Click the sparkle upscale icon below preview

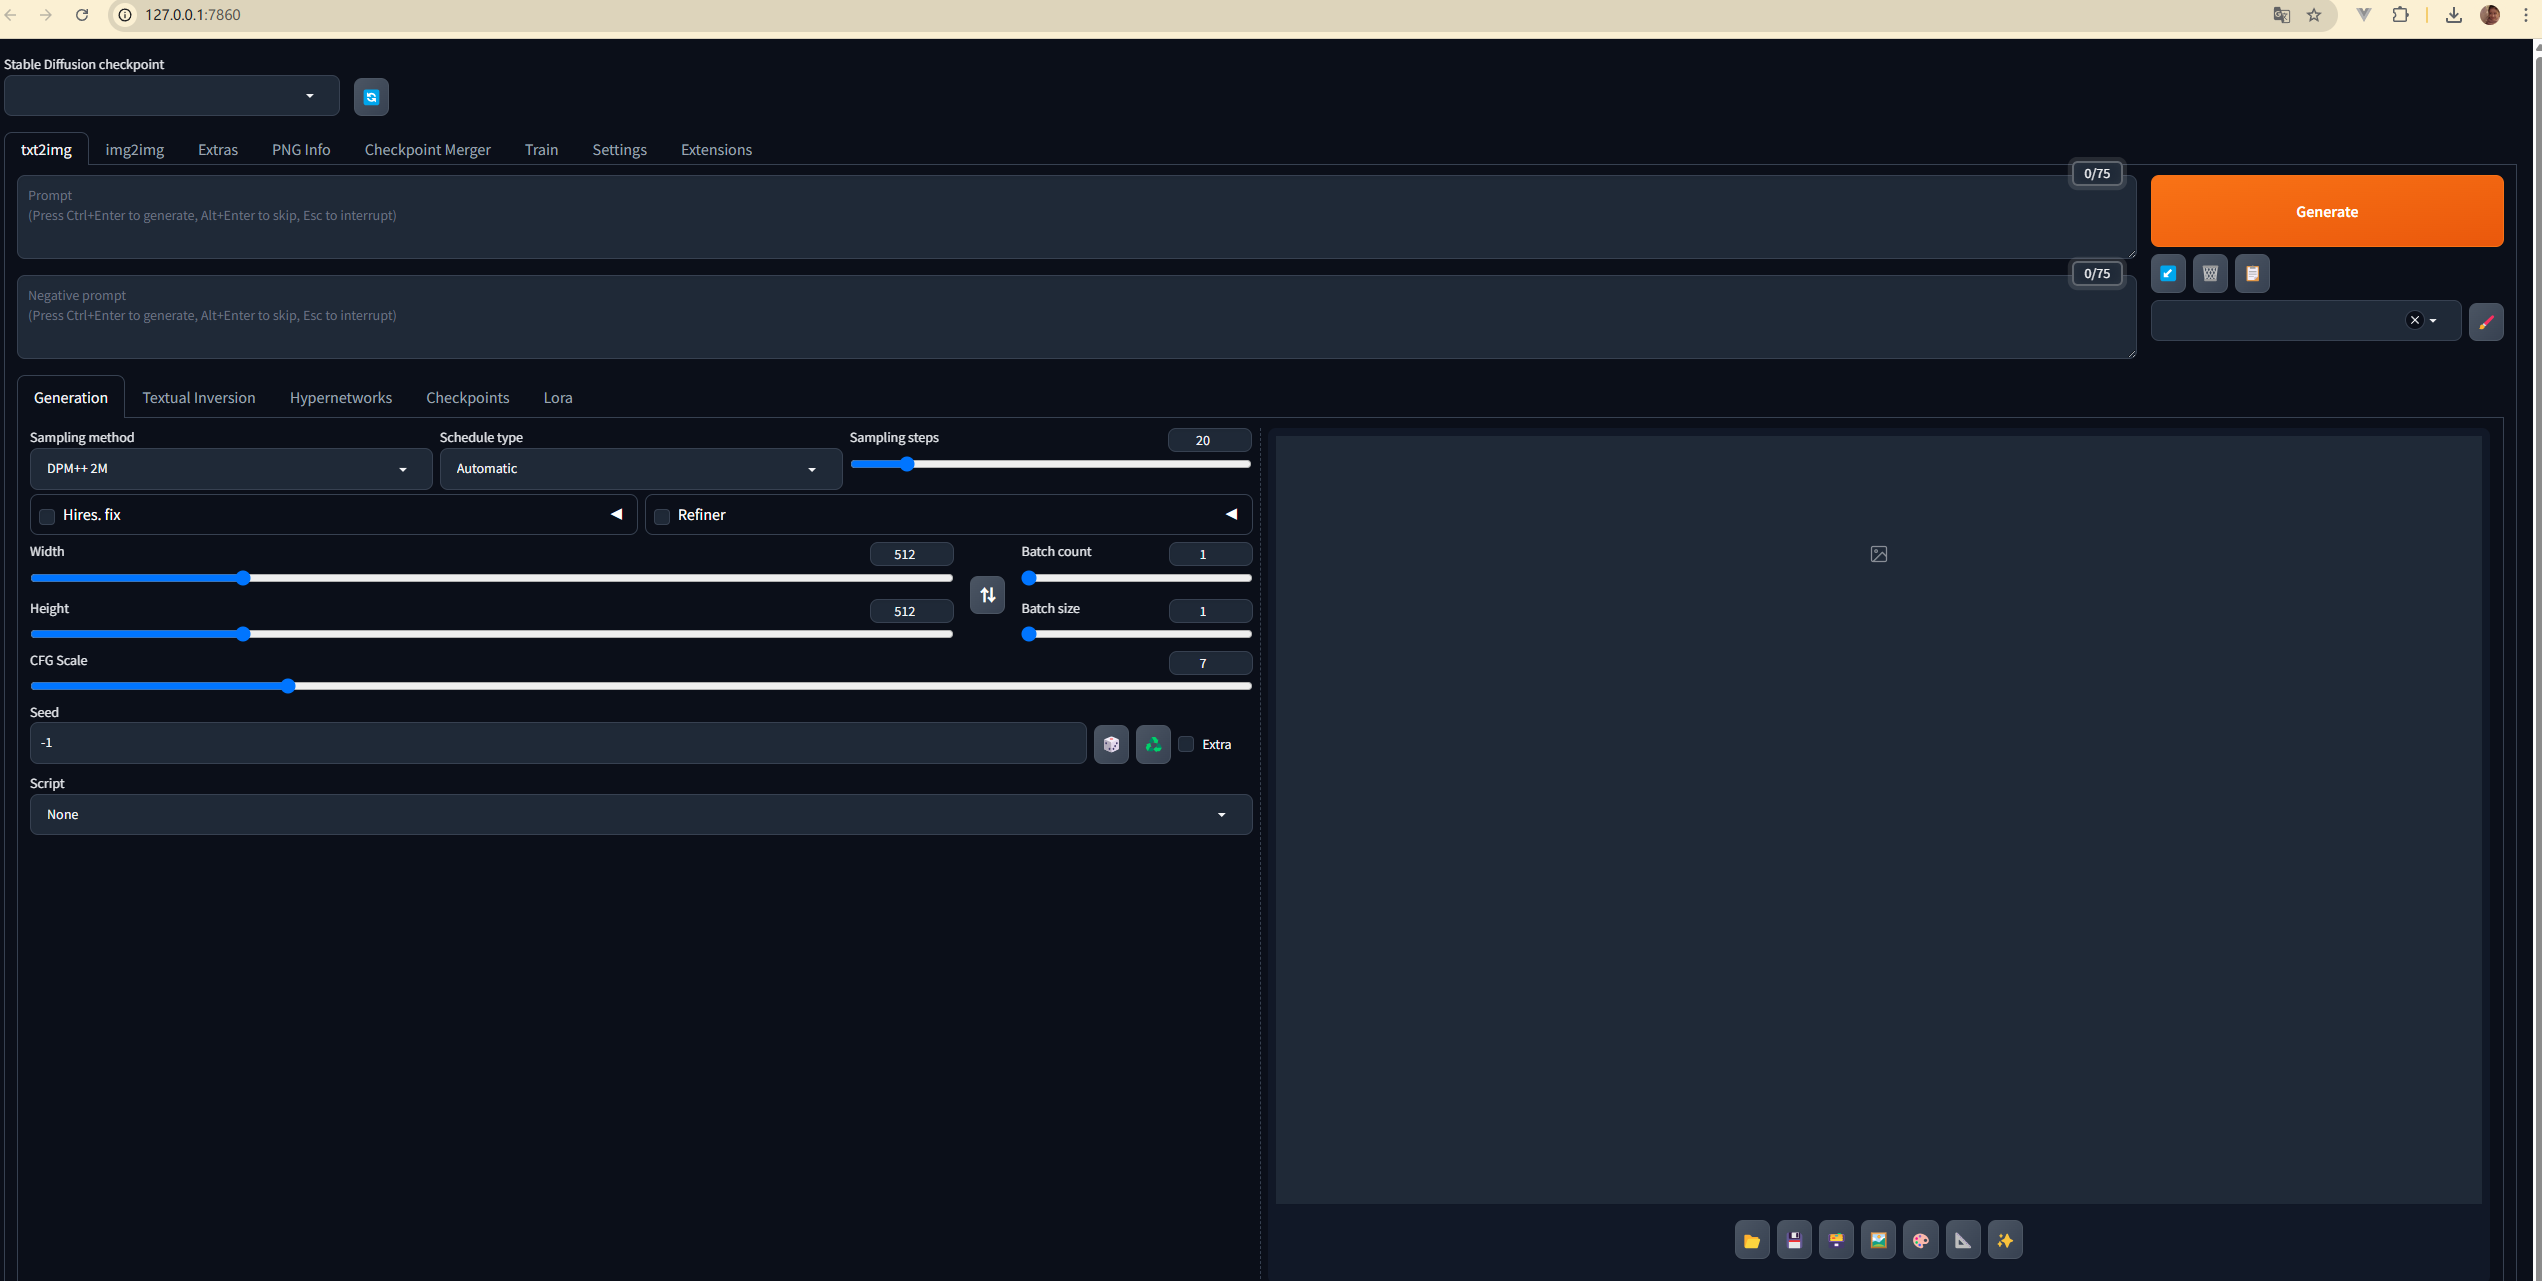pos(2005,1240)
